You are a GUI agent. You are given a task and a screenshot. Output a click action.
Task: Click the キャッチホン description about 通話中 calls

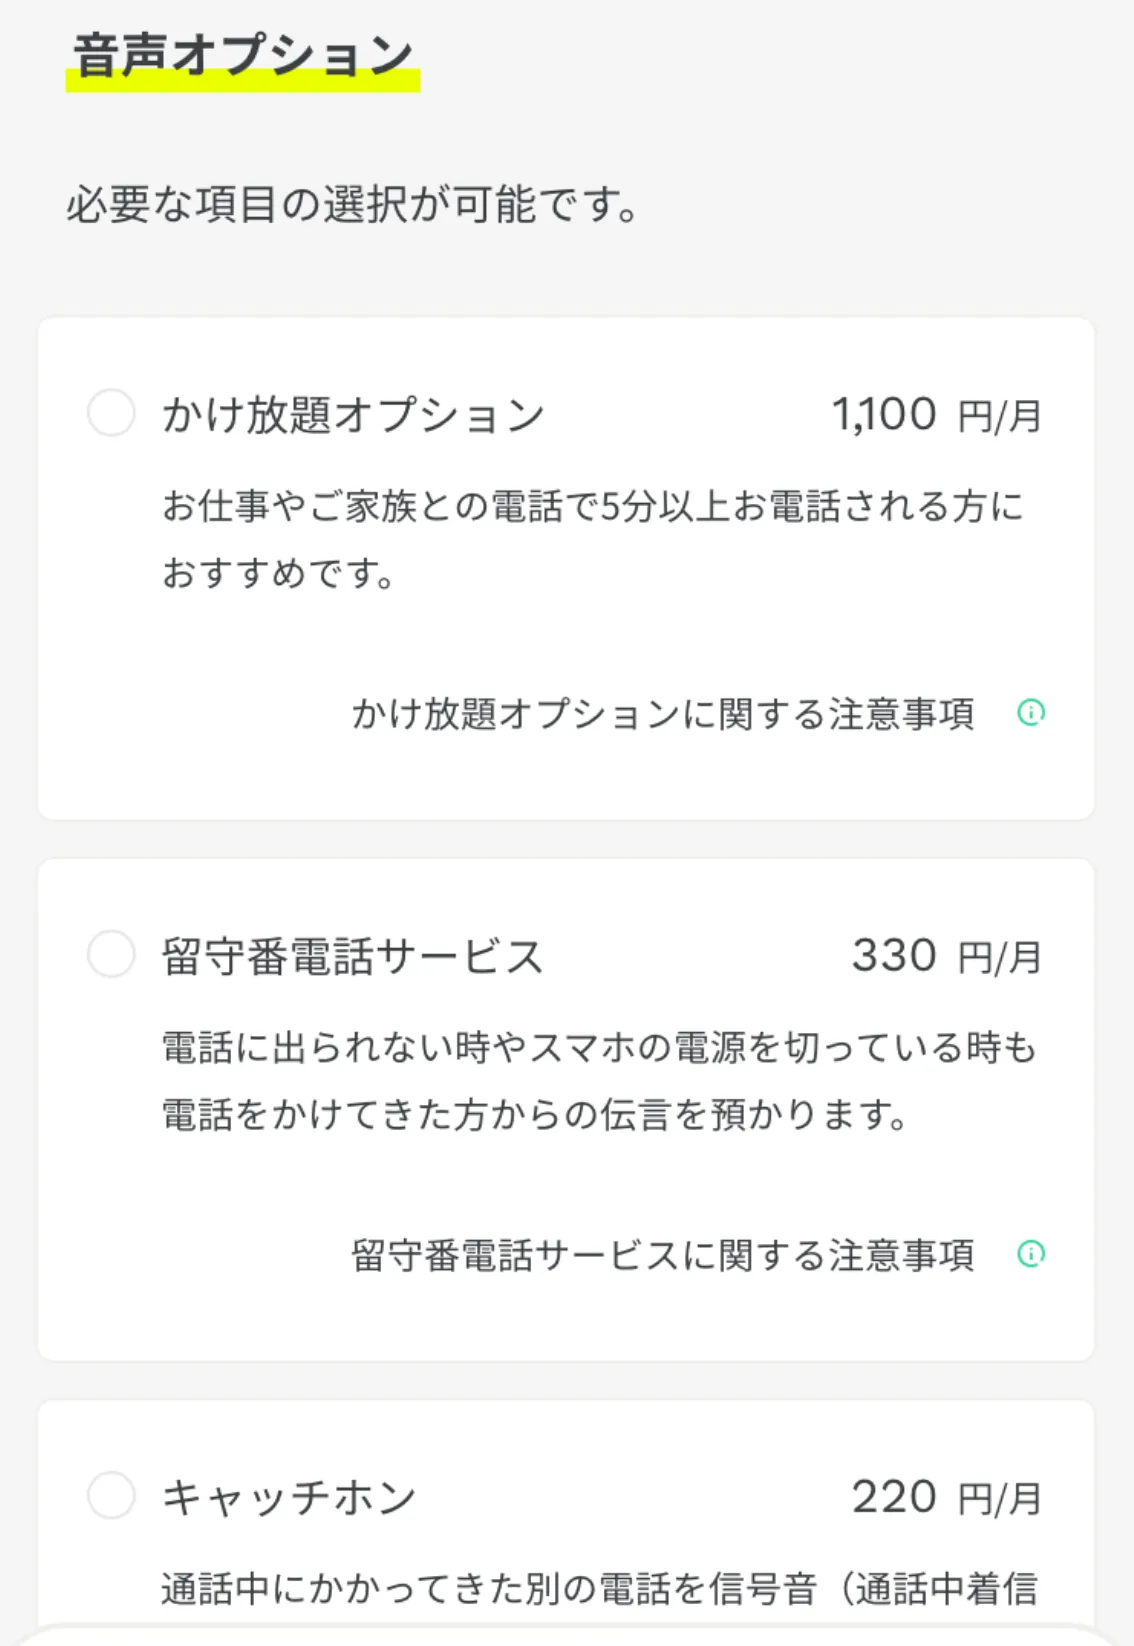[598, 1588]
